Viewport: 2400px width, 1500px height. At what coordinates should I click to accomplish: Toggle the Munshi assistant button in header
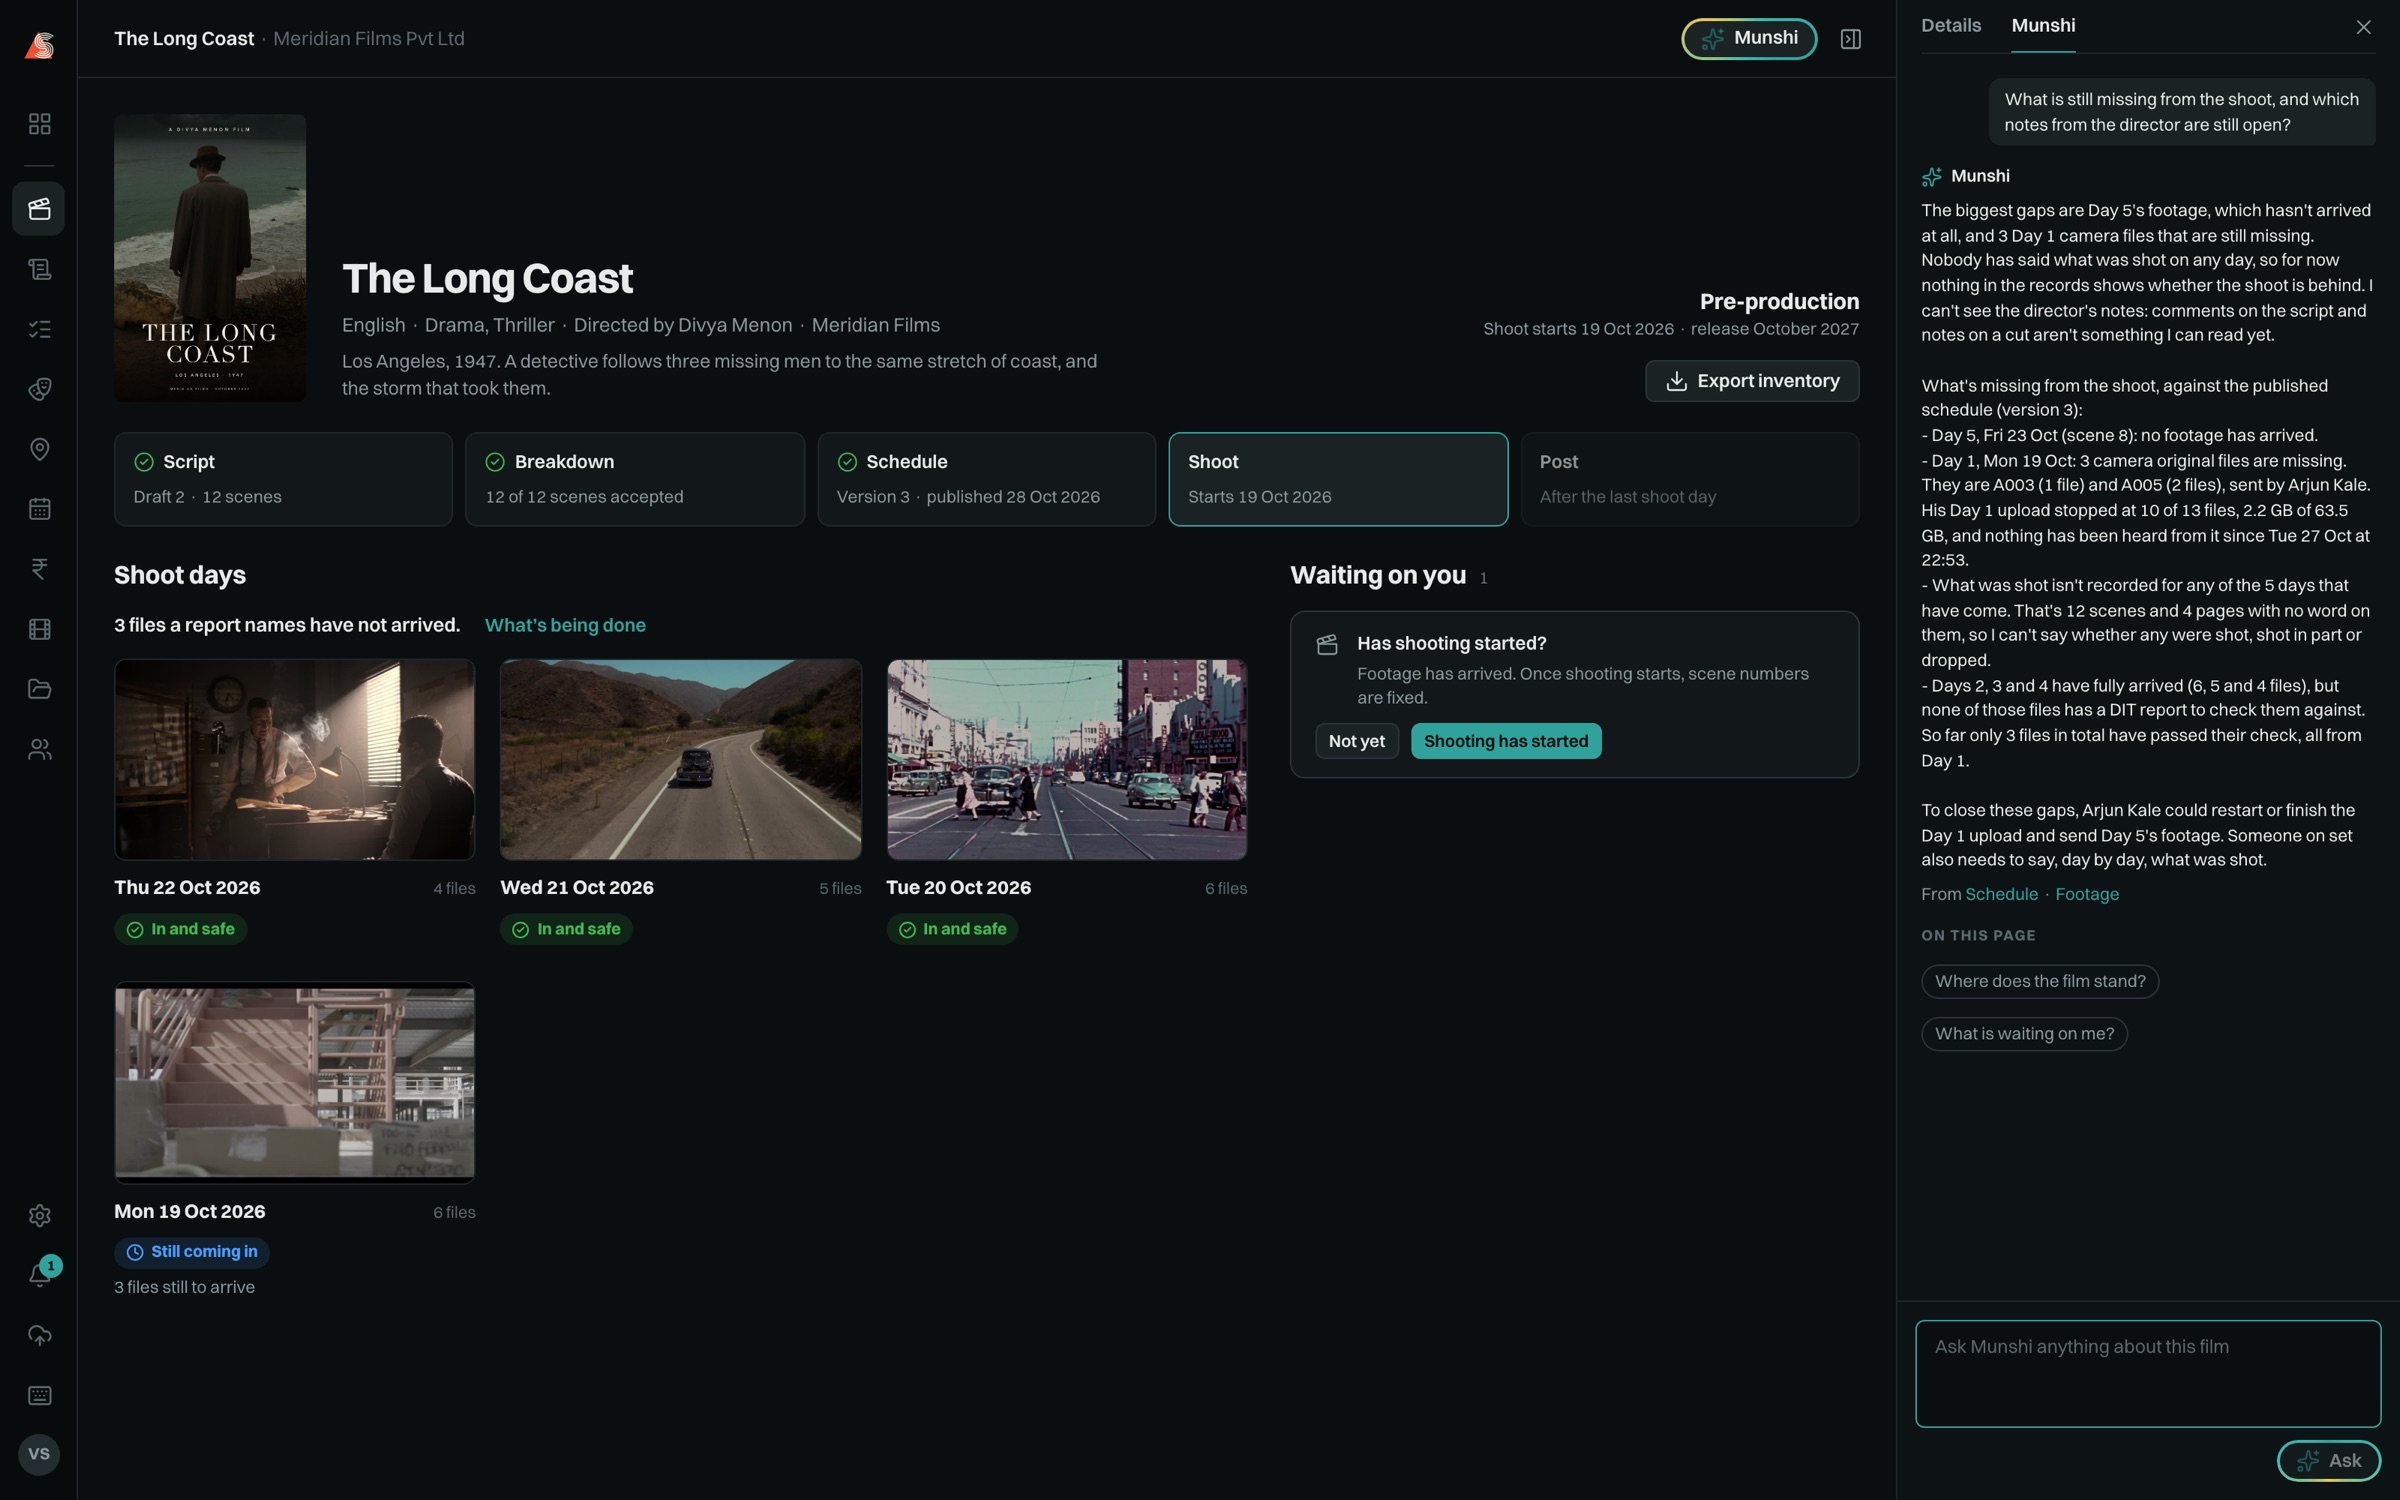(1749, 39)
